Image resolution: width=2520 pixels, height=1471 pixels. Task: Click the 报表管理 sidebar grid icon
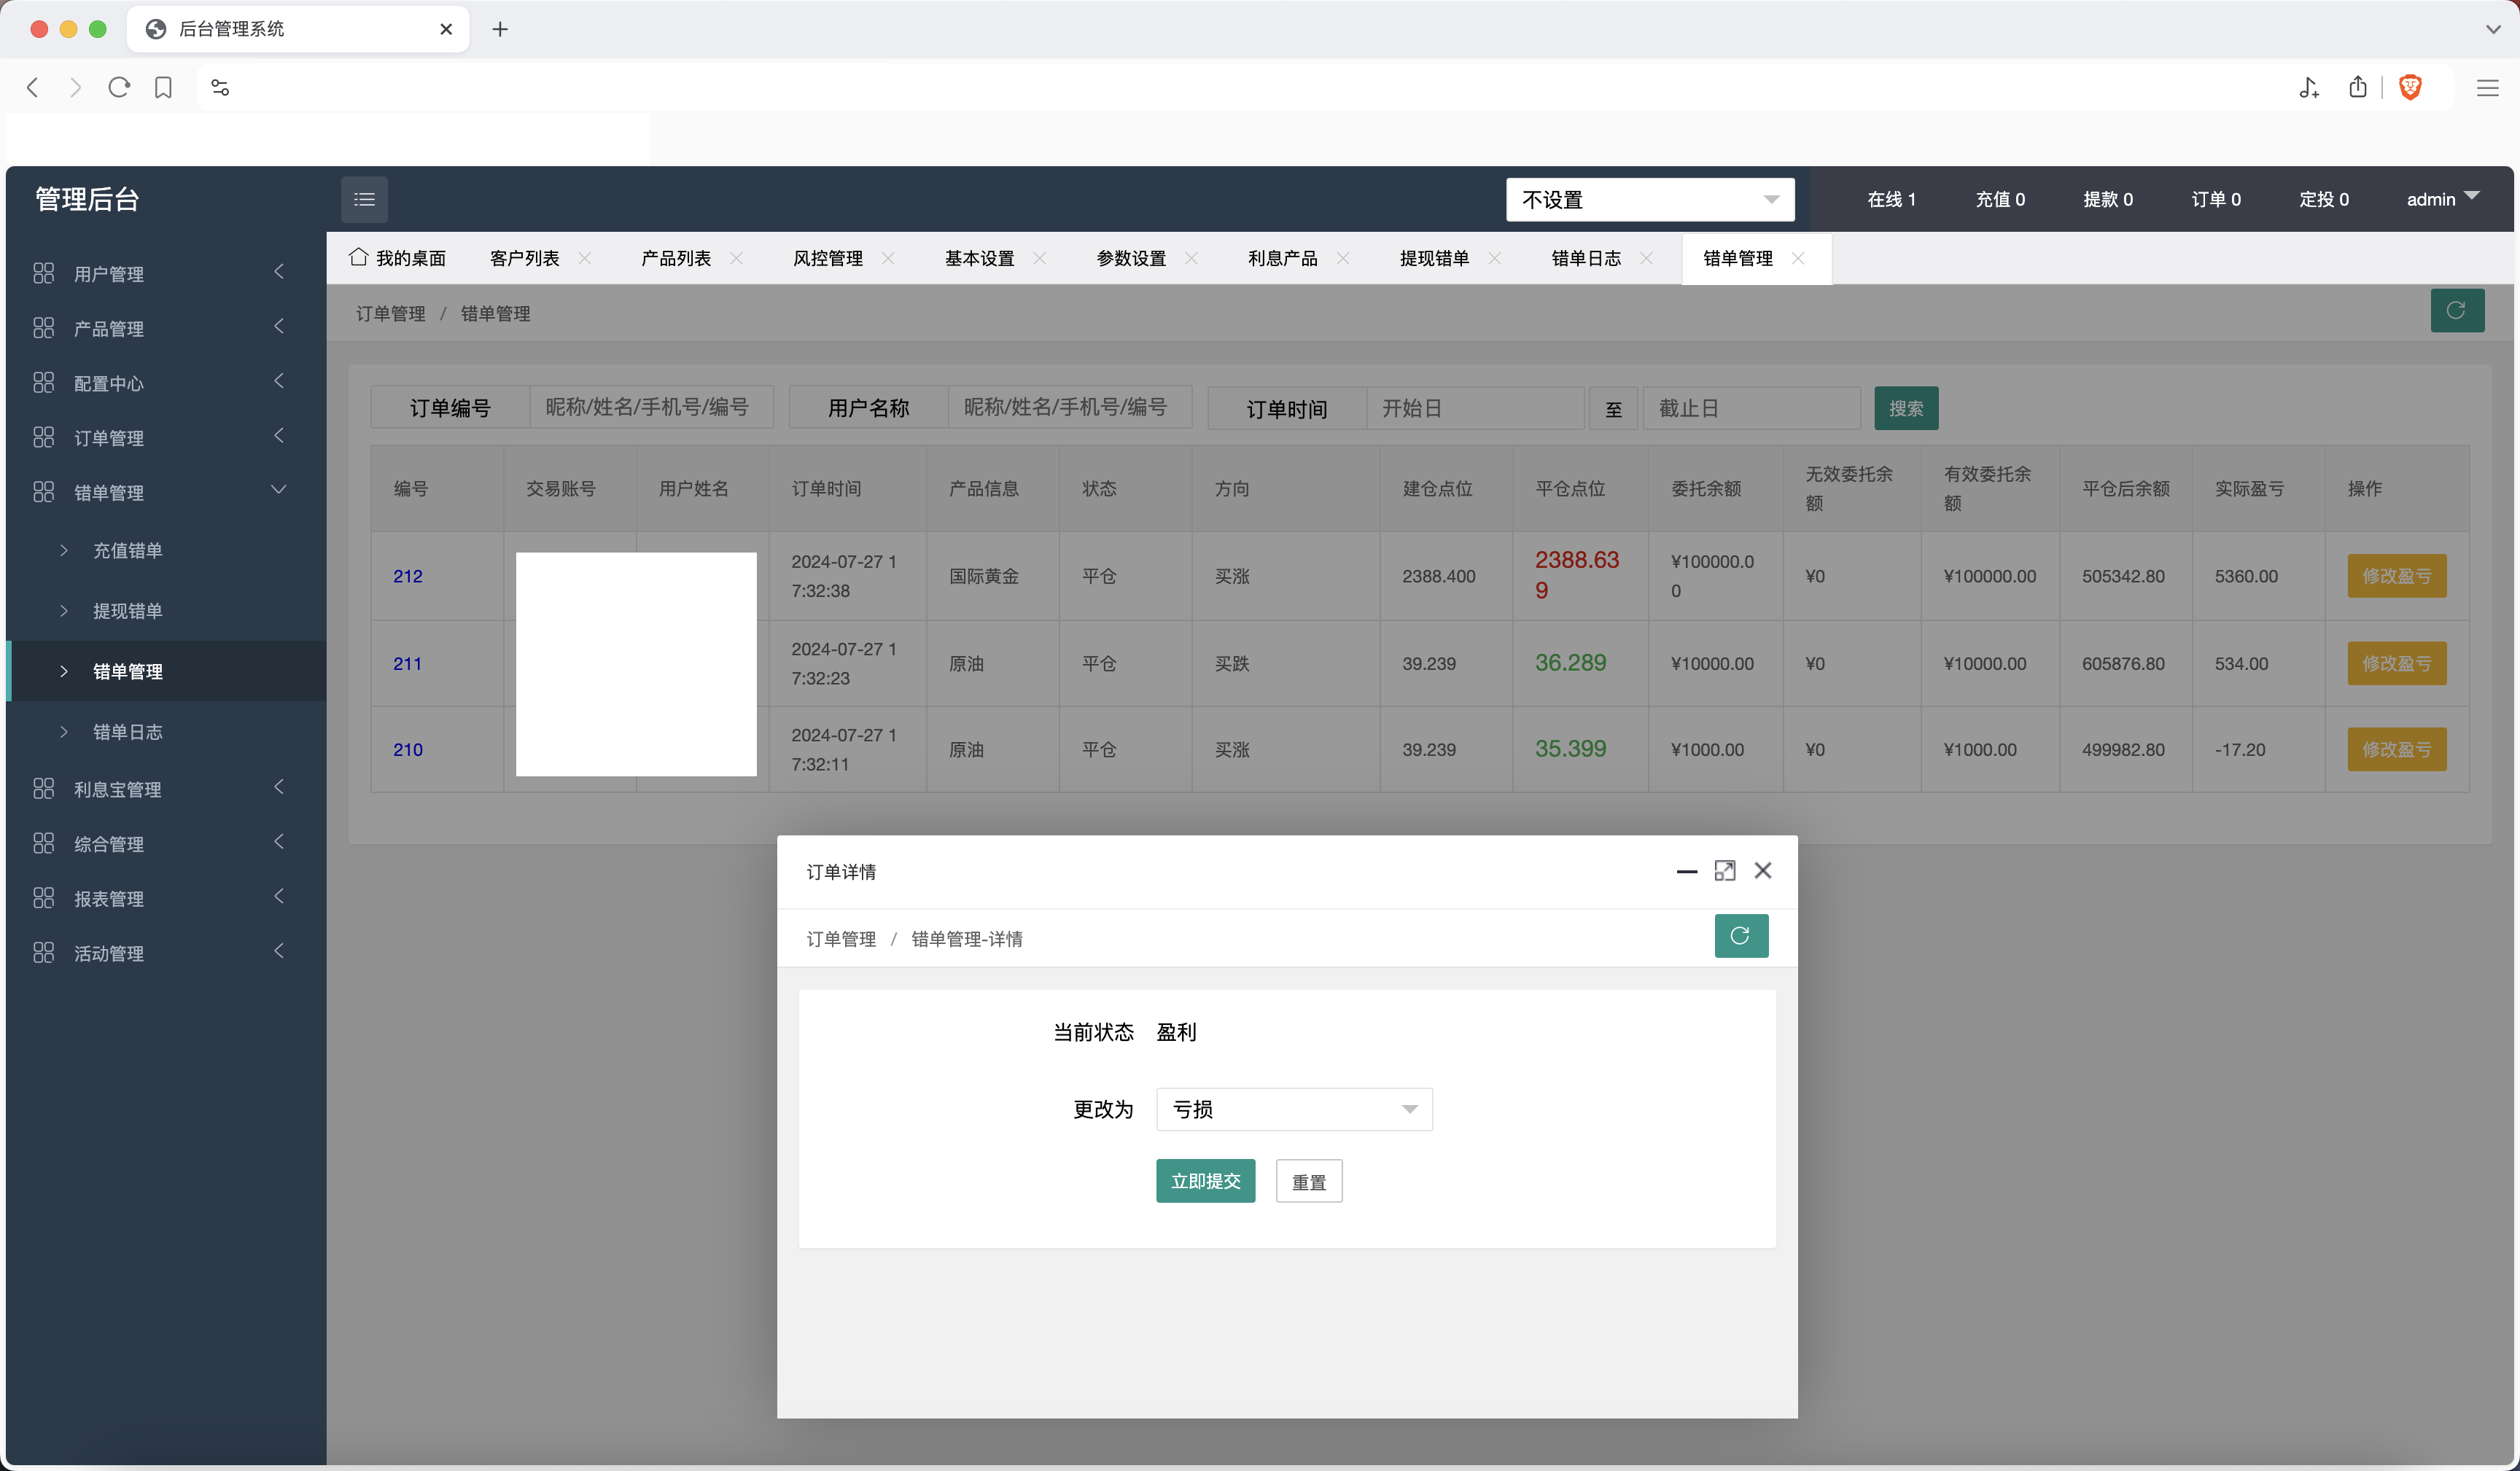43,898
